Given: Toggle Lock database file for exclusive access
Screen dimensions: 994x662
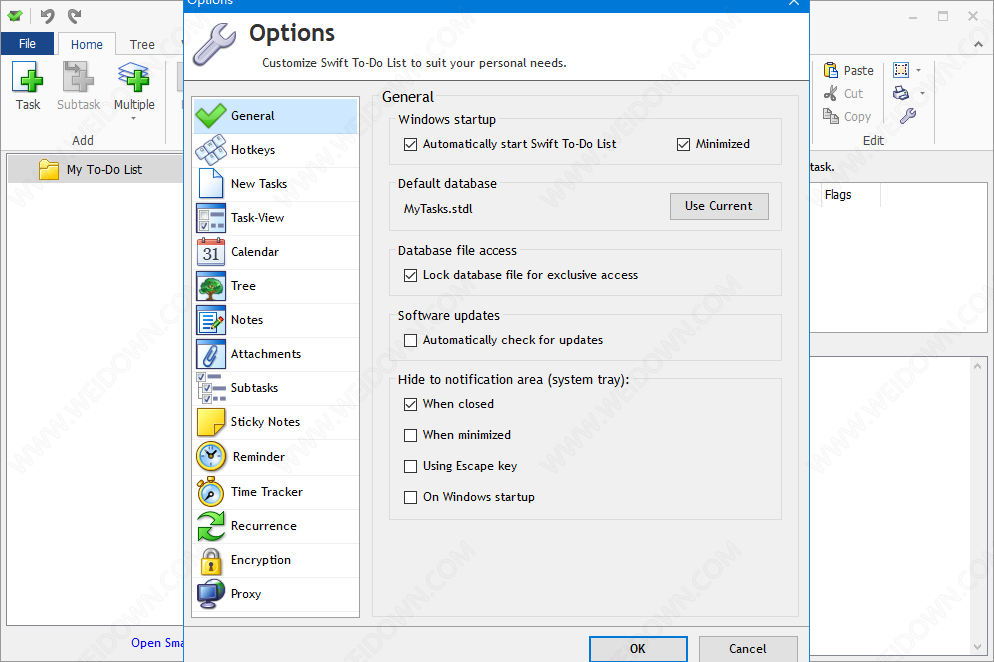Looking at the screenshot, I should tap(411, 275).
